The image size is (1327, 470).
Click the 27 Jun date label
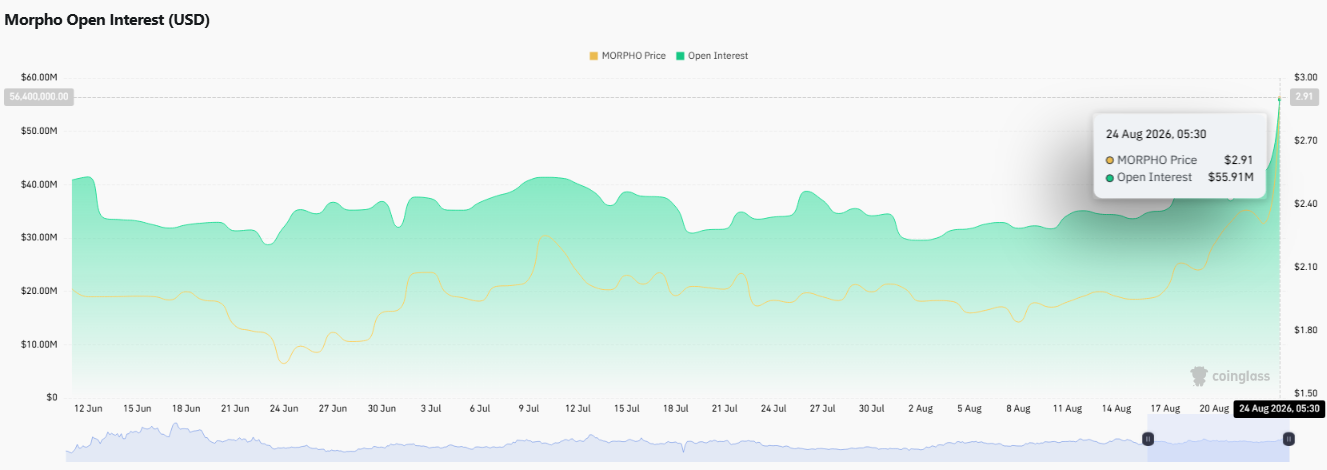click(x=333, y=408)
